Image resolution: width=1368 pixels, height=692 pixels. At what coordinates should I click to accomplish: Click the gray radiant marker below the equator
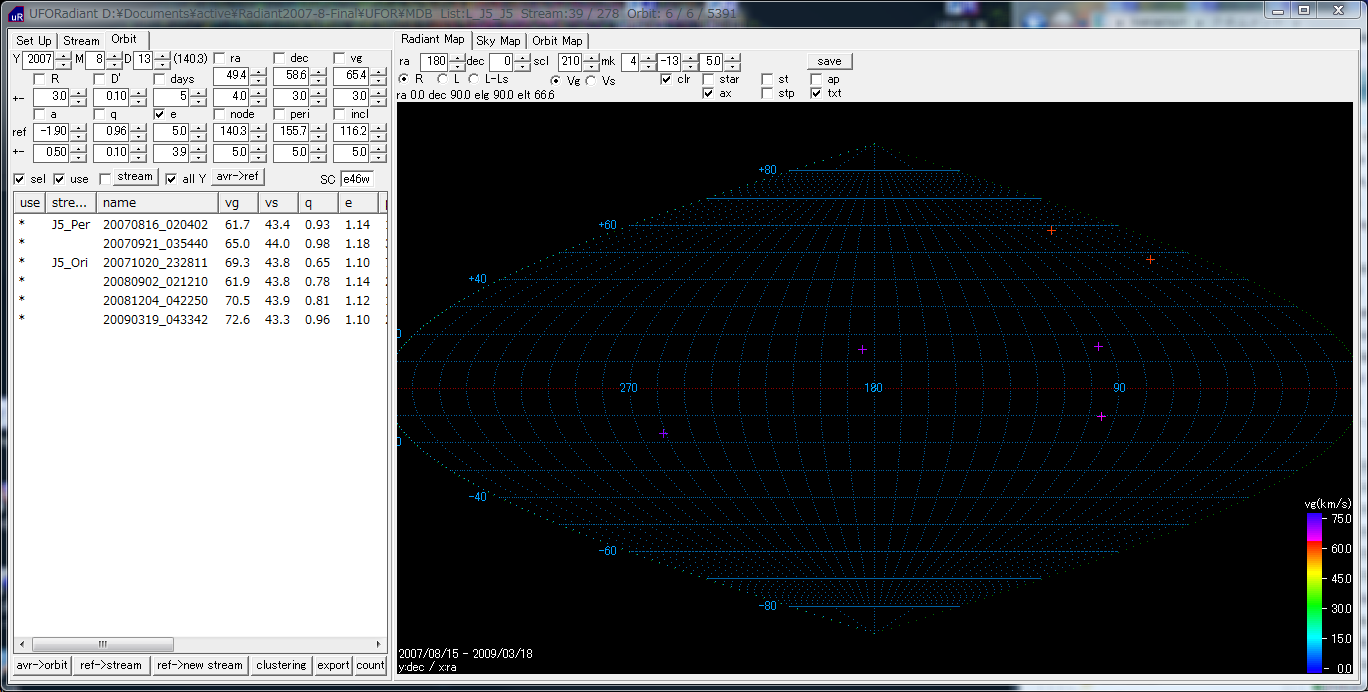pyautogui.click(x=663, y=433)
